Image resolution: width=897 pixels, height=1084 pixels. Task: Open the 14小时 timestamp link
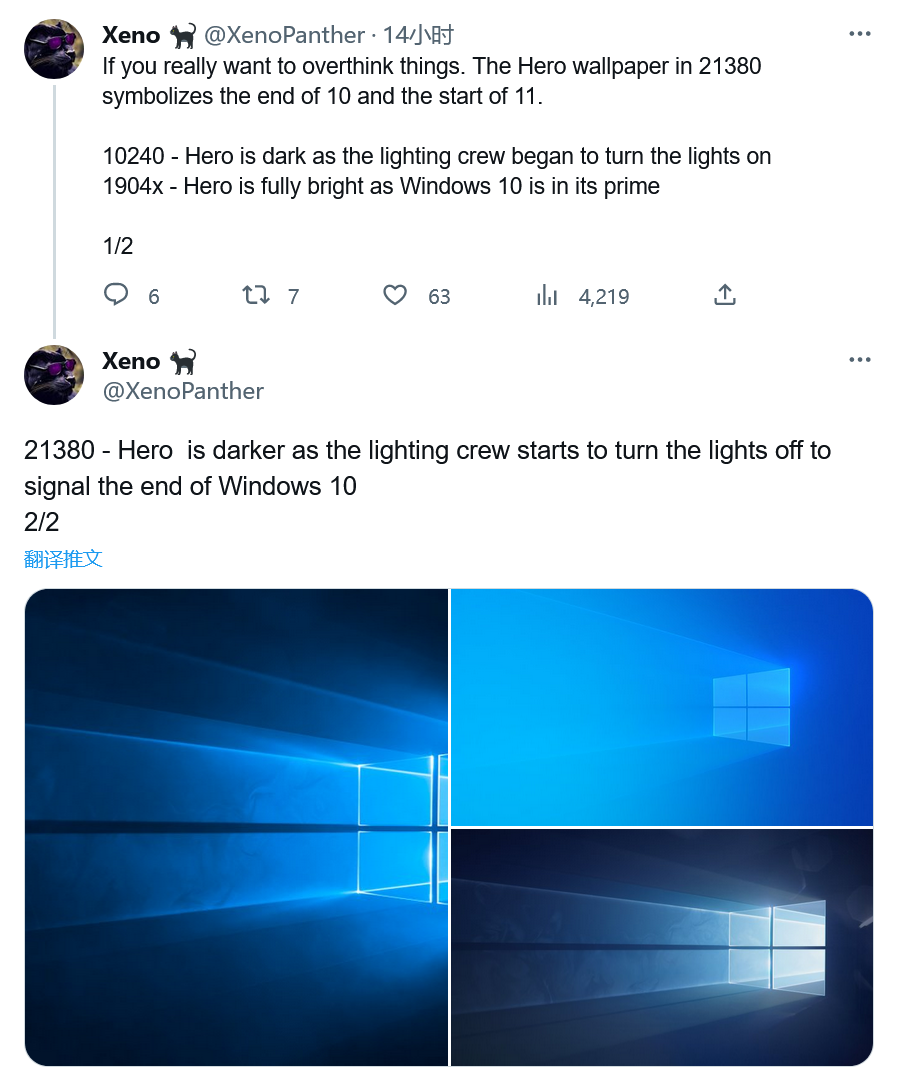click(418, 35)
